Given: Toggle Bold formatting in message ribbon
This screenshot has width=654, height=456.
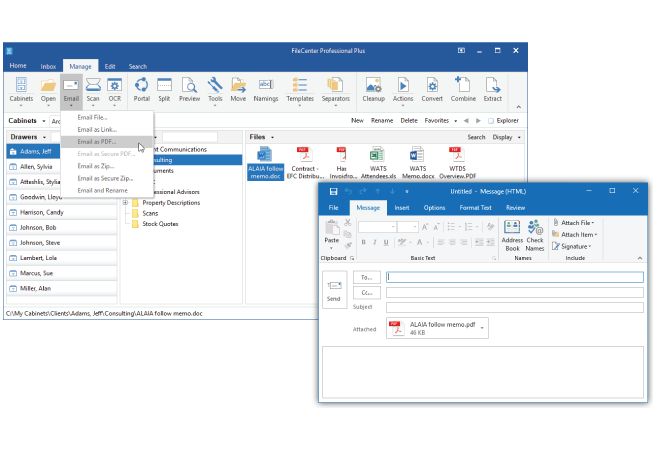Looking at the screenshot, I should tap(364, 242).
